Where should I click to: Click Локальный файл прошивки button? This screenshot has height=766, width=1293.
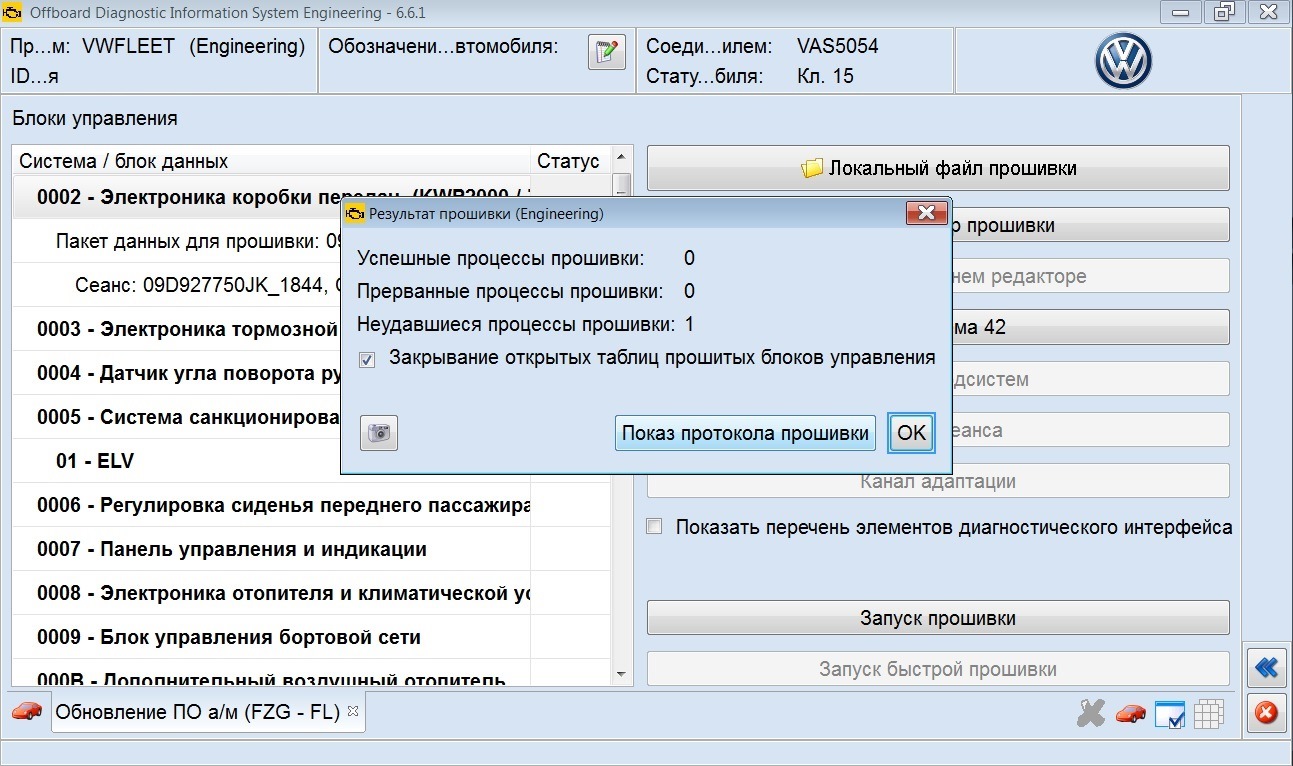(x=938, y=168)
